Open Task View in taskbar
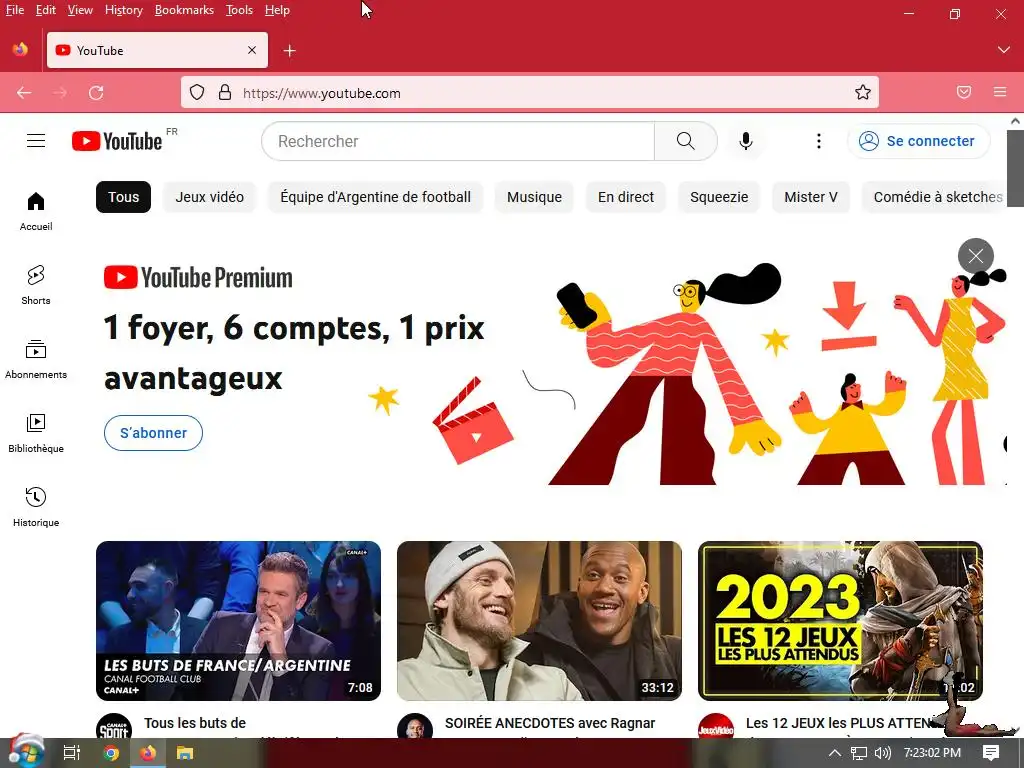Image resolution: width=1024 pixels, height=768 pixels. [x=71, y=753]
